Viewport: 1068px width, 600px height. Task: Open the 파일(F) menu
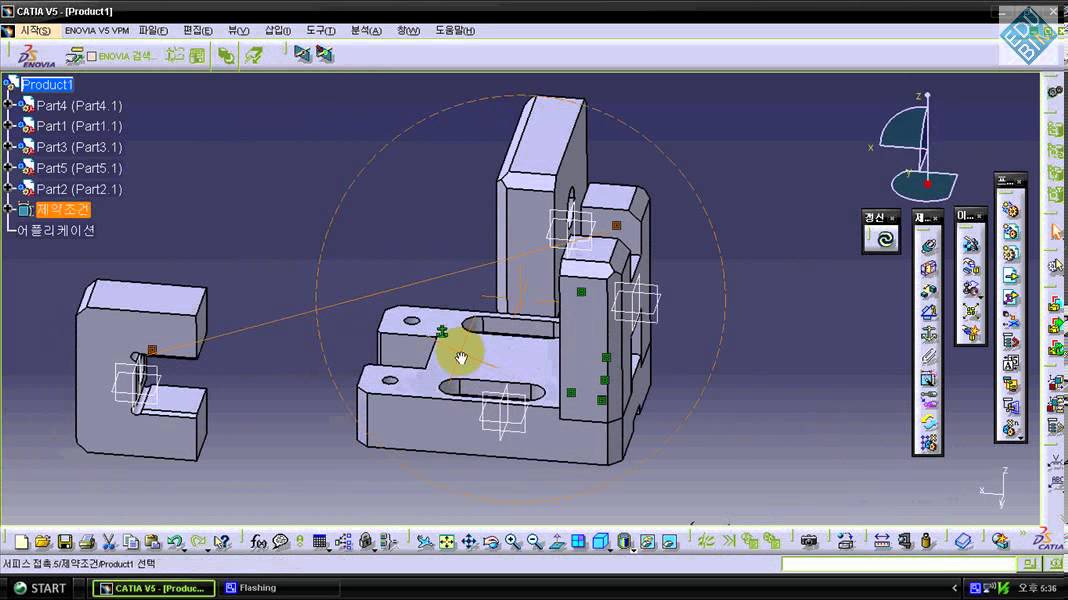click(x=153, y=31)
